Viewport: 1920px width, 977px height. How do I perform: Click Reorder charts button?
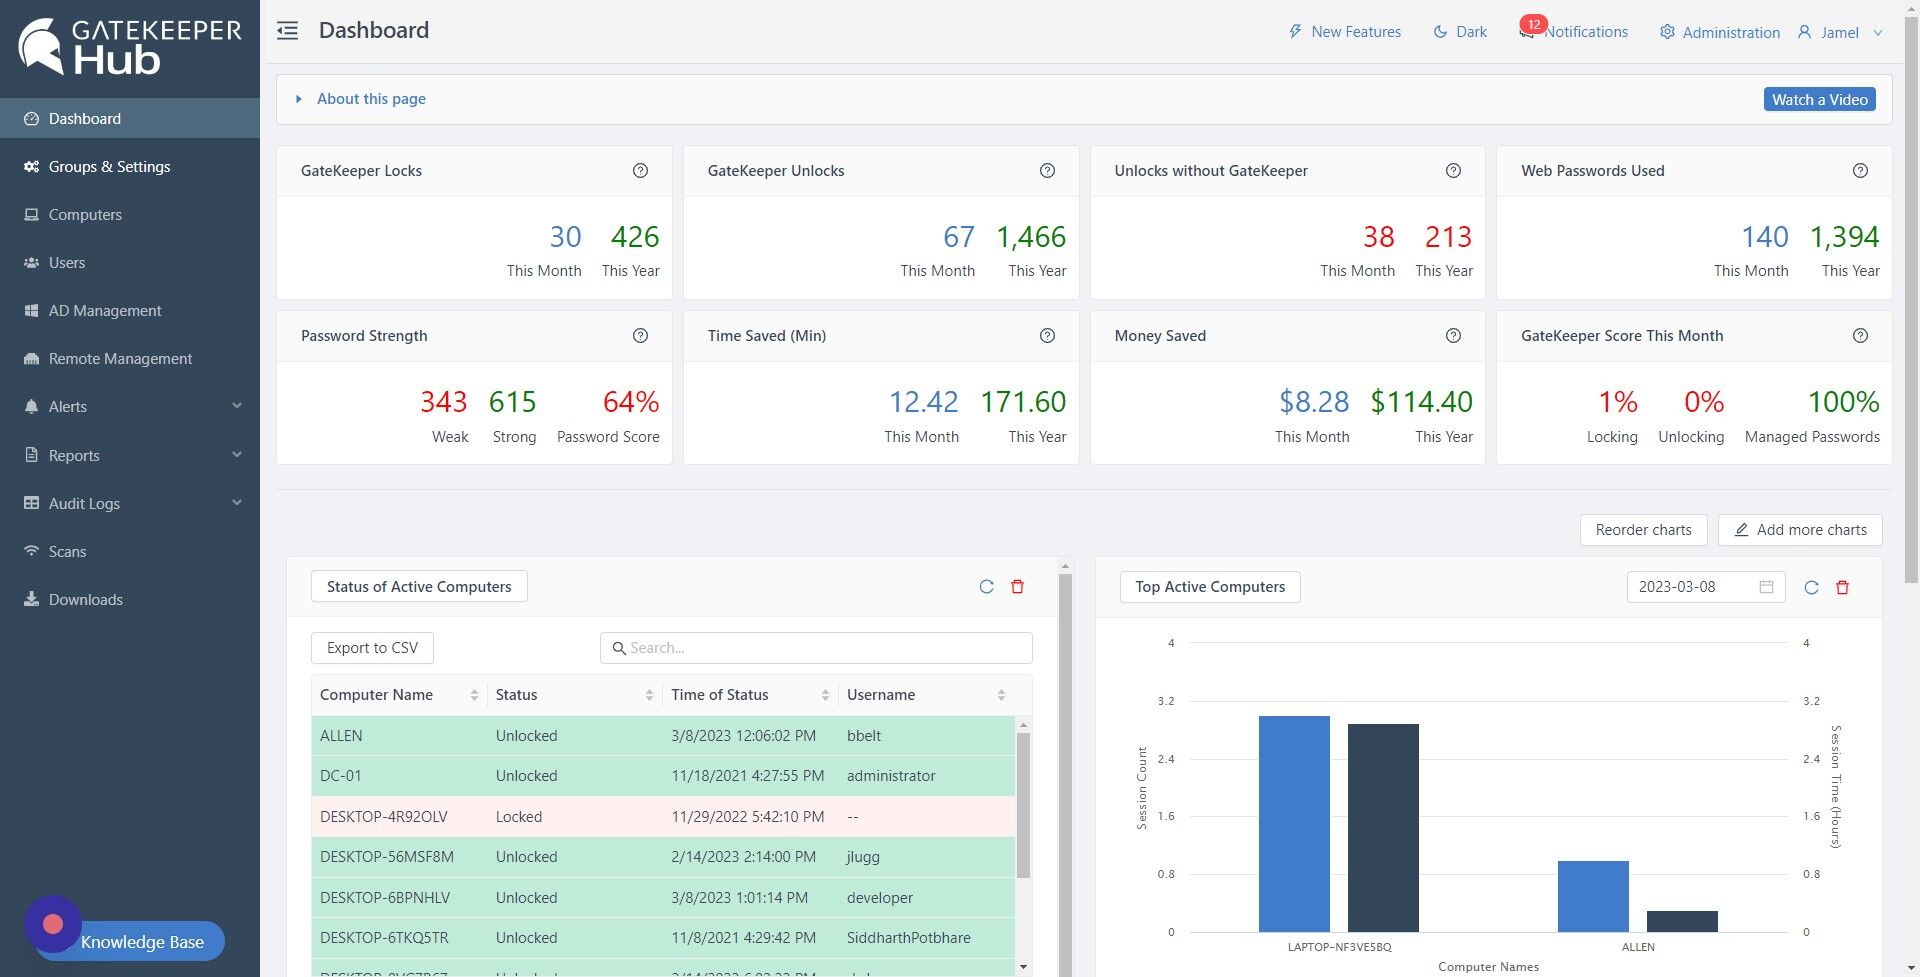tap(1643, 530)
